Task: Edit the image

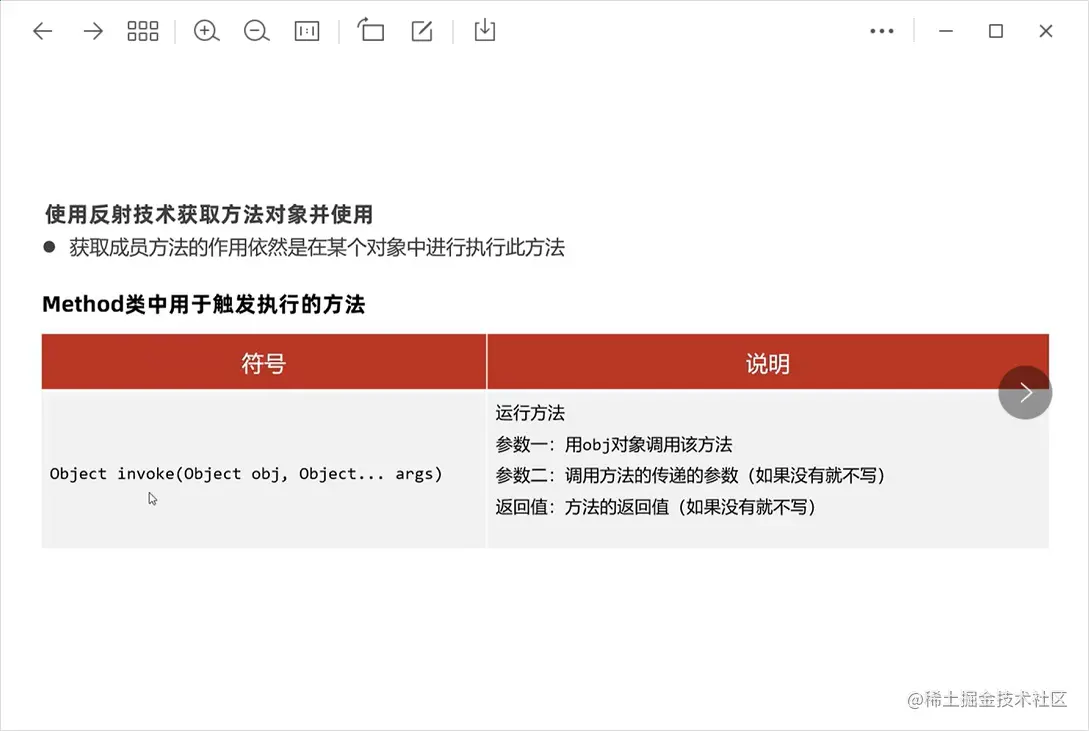Action: point(422,31)
